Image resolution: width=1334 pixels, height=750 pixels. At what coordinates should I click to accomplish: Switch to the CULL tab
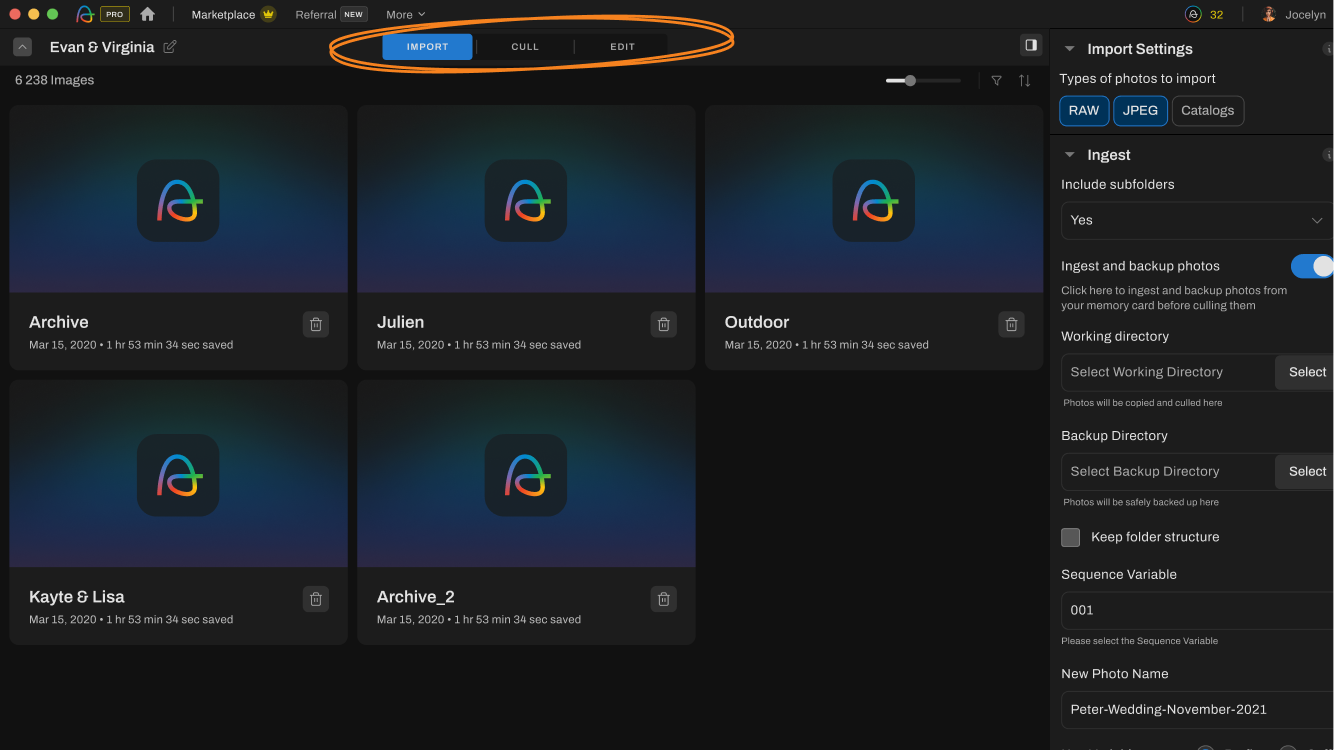pos(525,47)
